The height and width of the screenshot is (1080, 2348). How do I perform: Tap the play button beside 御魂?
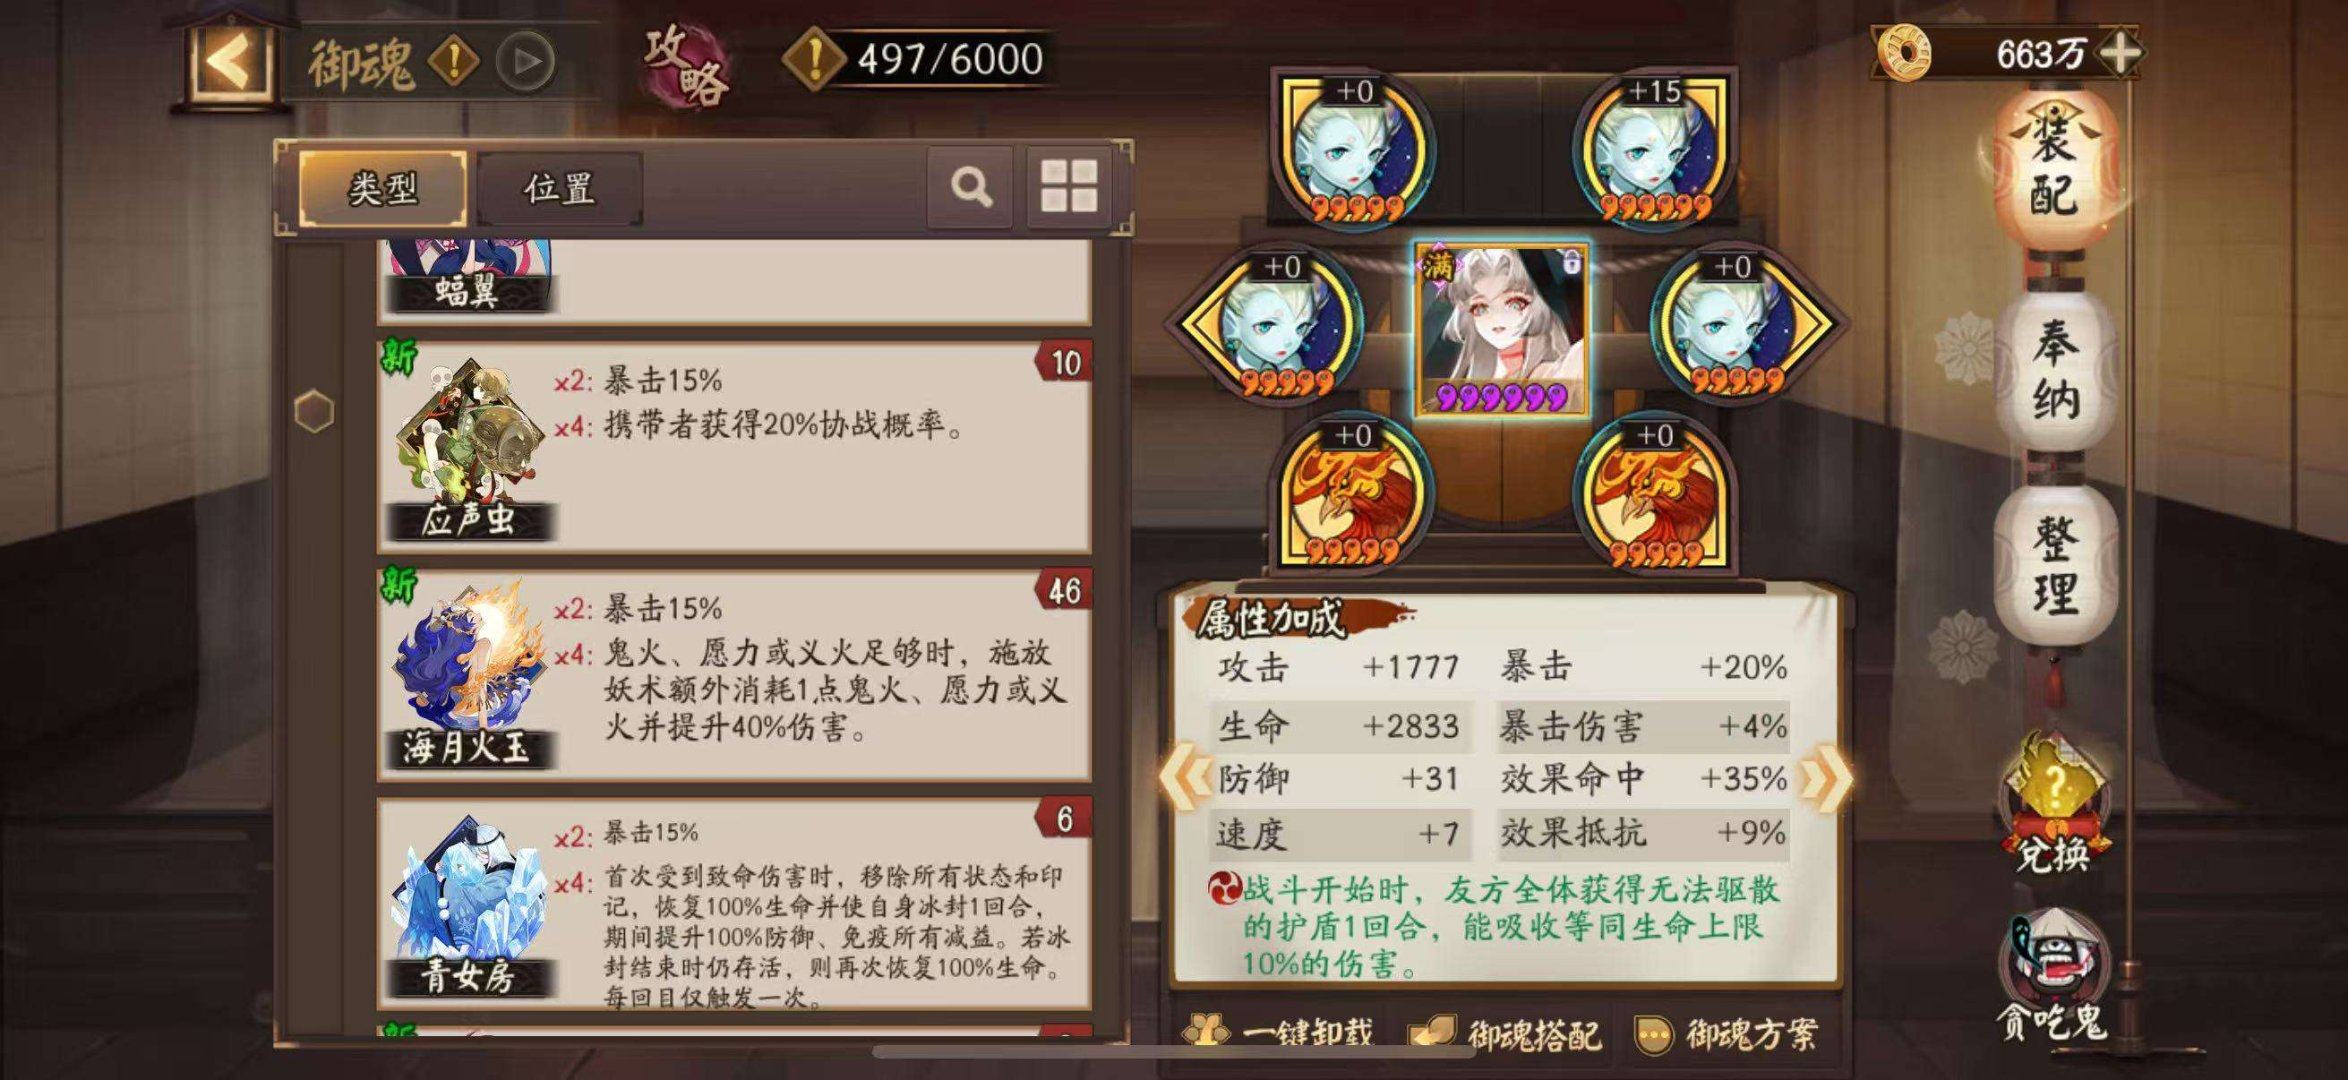pos(527,62)
